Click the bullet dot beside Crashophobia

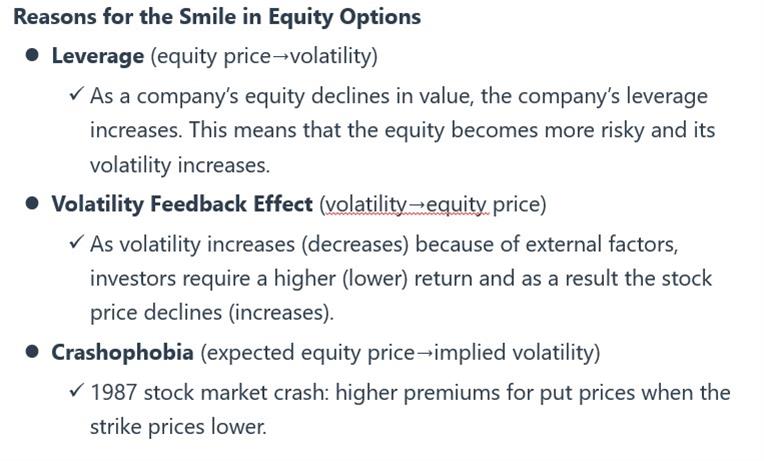pos(33,353)
